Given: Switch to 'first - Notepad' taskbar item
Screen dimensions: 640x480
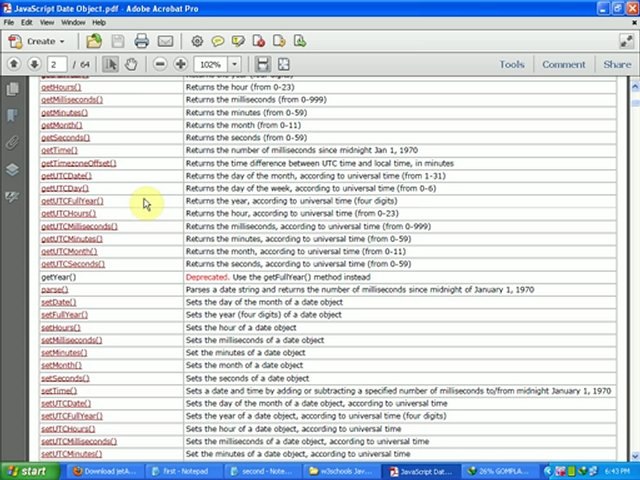Looking at the screenshot, I should [x=182, y=471].
